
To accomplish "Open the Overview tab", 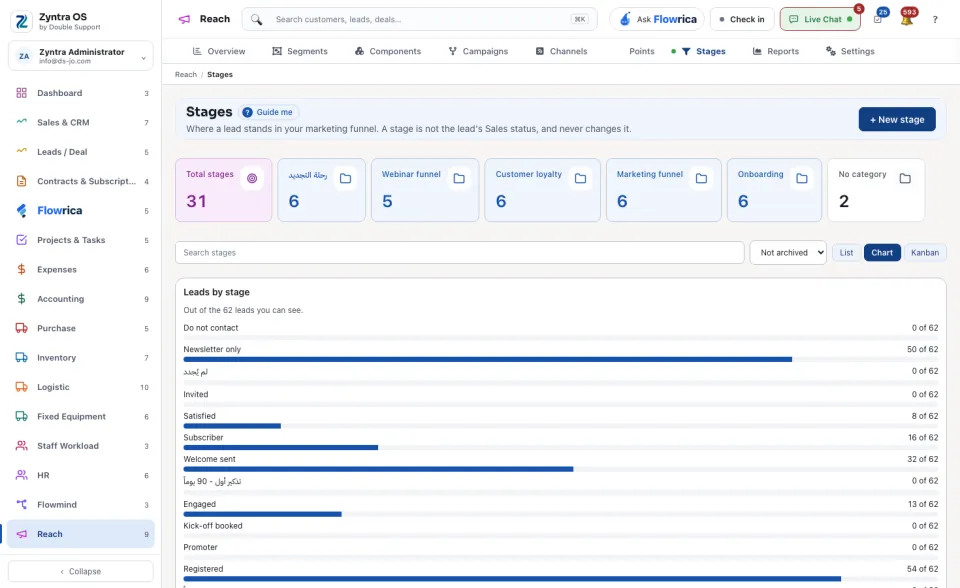I will click(219, 51).
